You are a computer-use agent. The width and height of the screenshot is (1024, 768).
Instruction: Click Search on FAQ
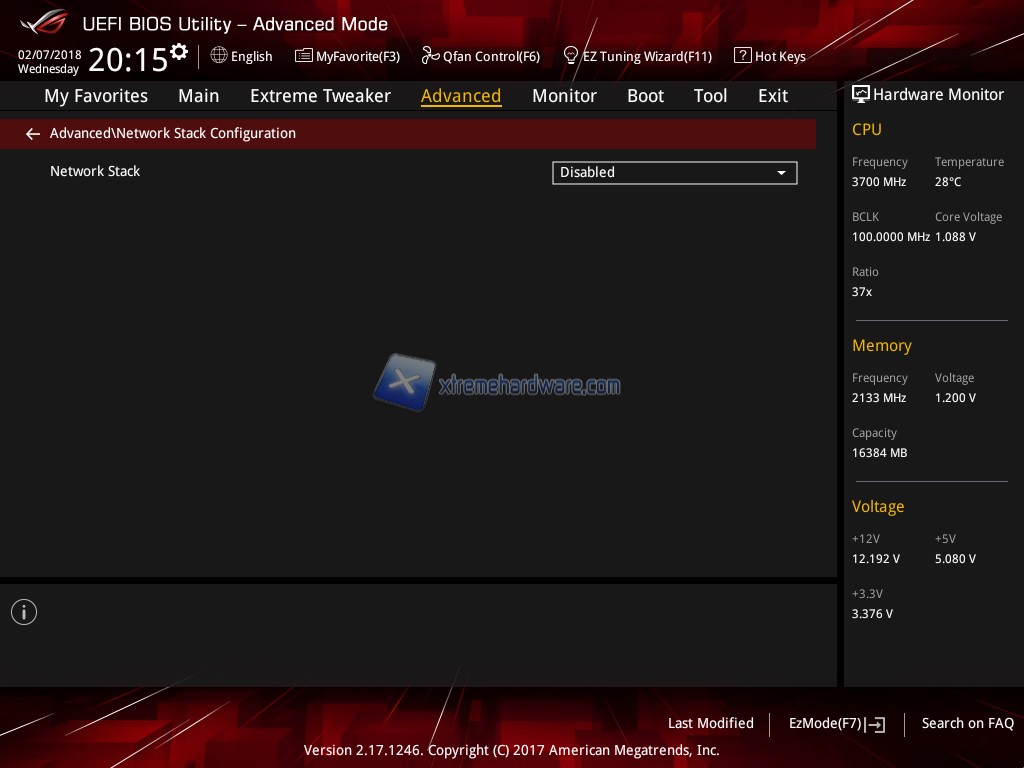(967, 724)
